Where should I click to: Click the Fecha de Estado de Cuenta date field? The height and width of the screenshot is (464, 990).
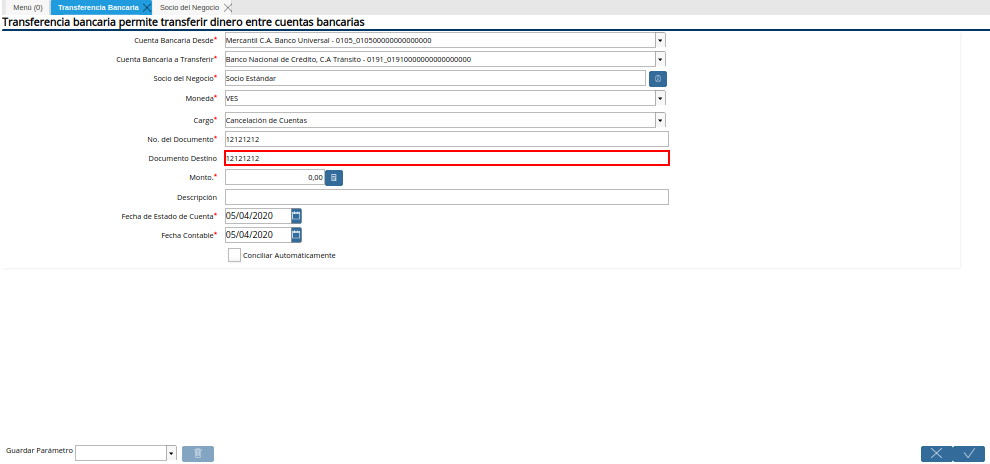click(258, 216)
